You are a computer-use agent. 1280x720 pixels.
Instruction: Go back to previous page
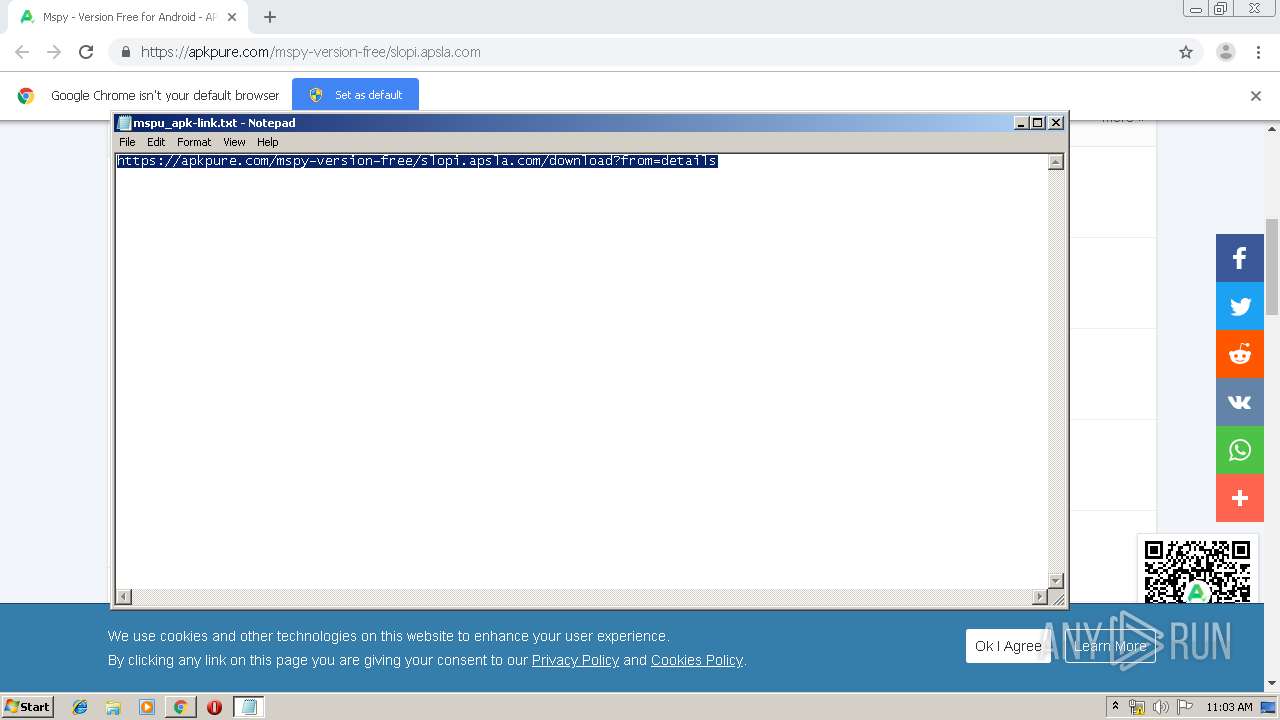[22, 52]
